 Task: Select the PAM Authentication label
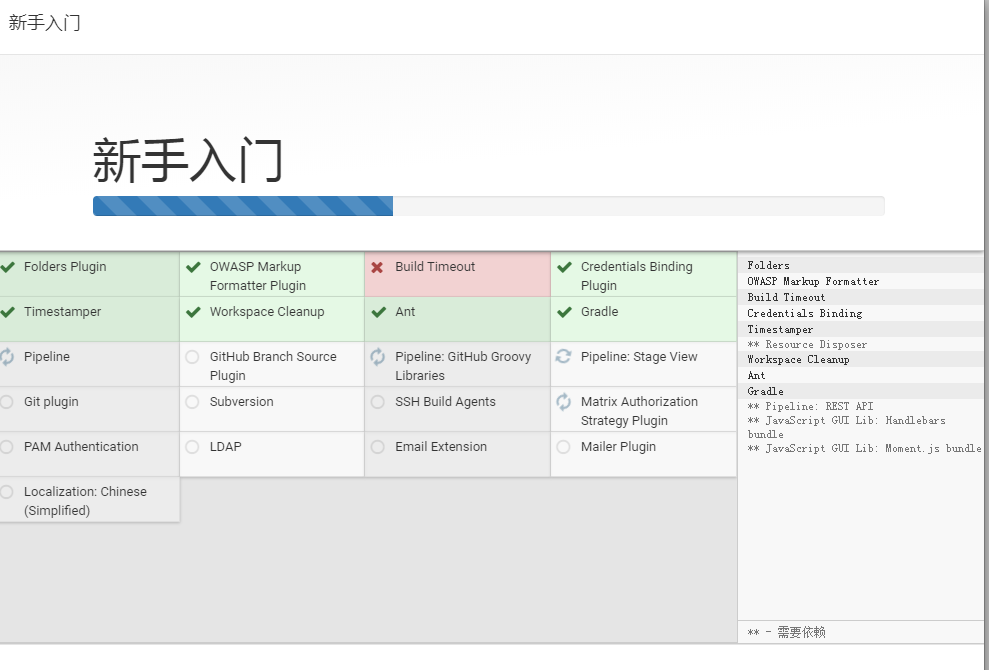(81, 446)
